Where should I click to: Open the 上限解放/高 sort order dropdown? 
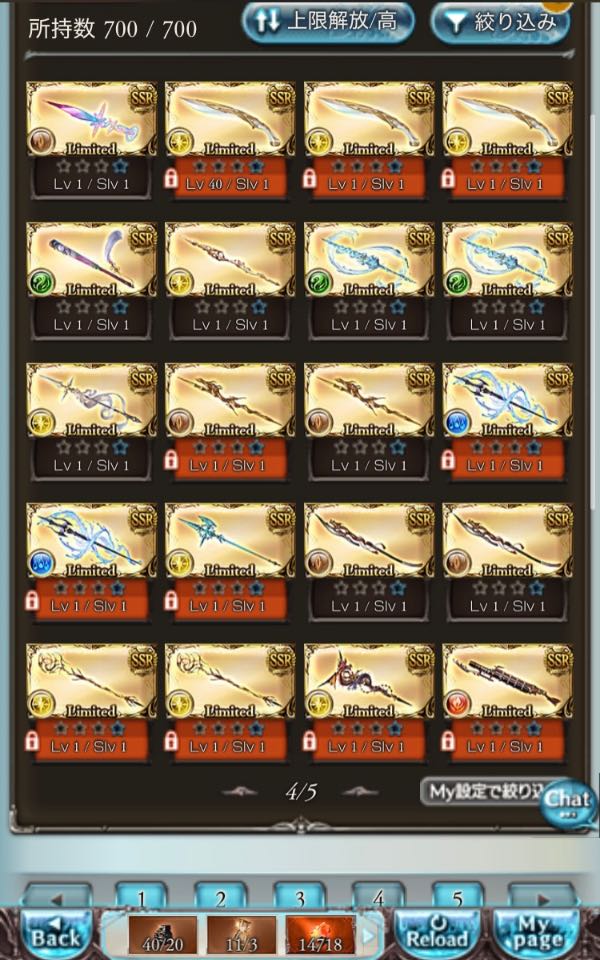pyautogui.click(x=328, y=22)
